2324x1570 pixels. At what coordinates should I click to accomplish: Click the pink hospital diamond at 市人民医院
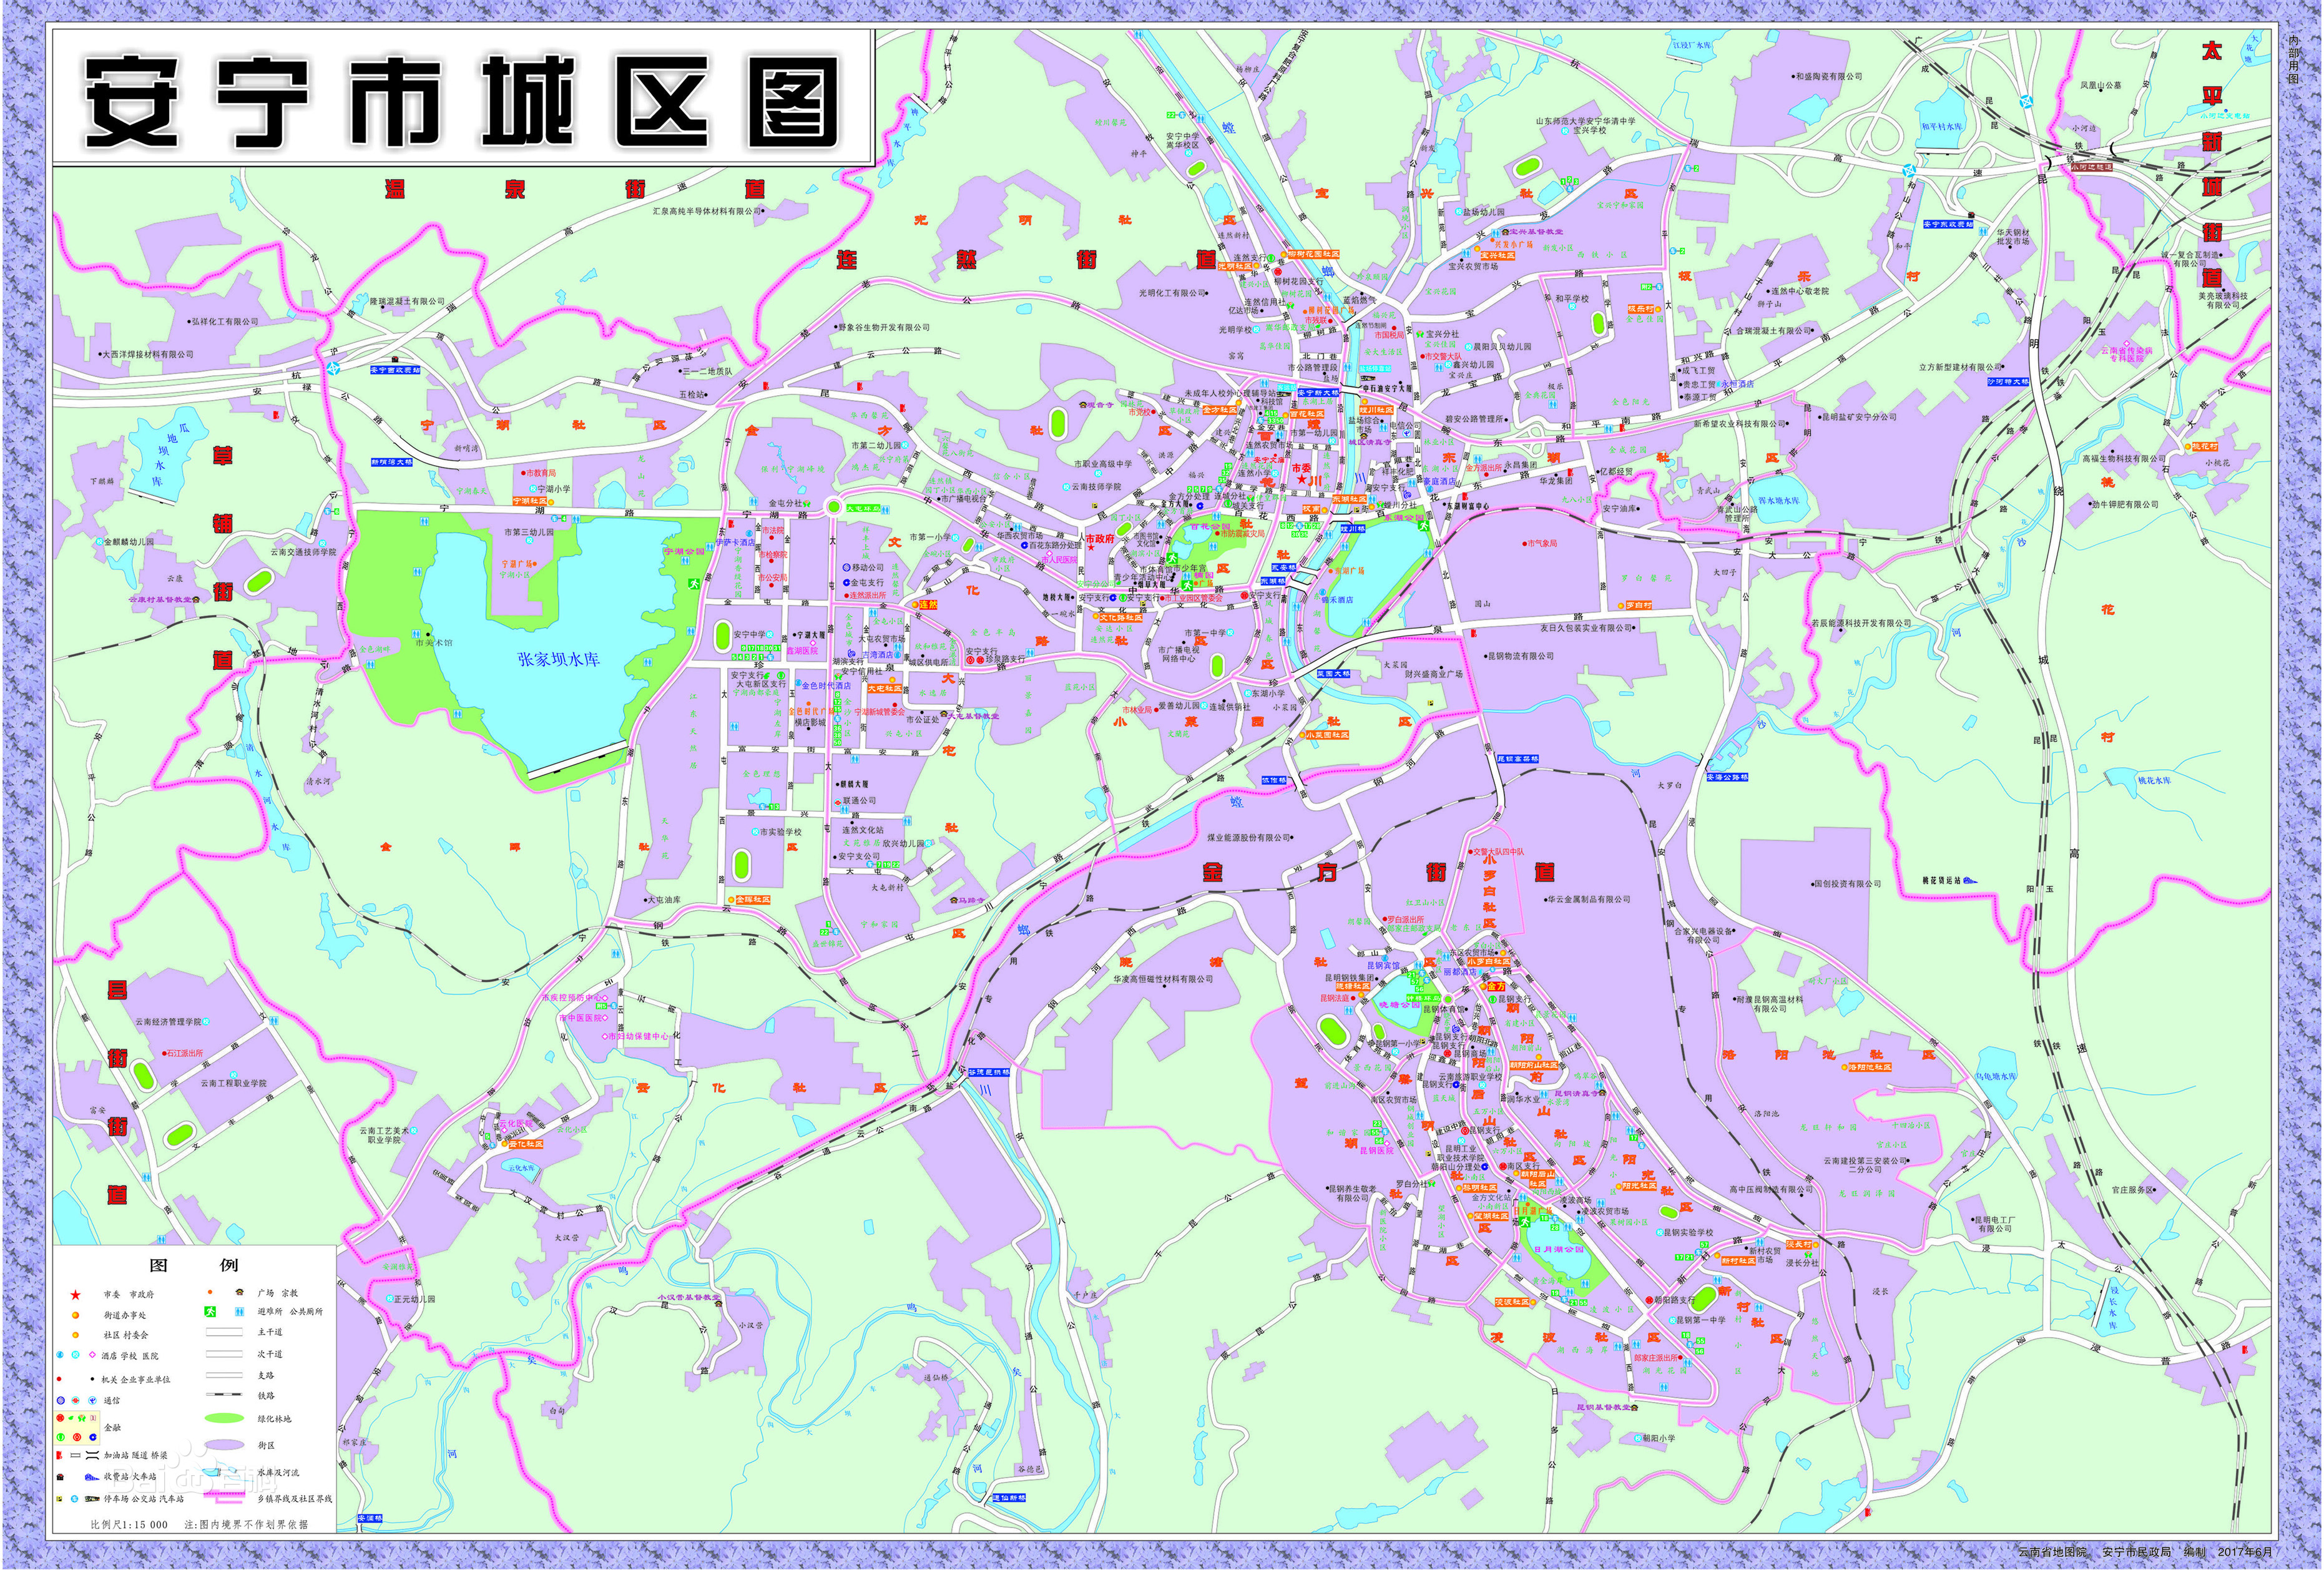tap(1050, 553)
